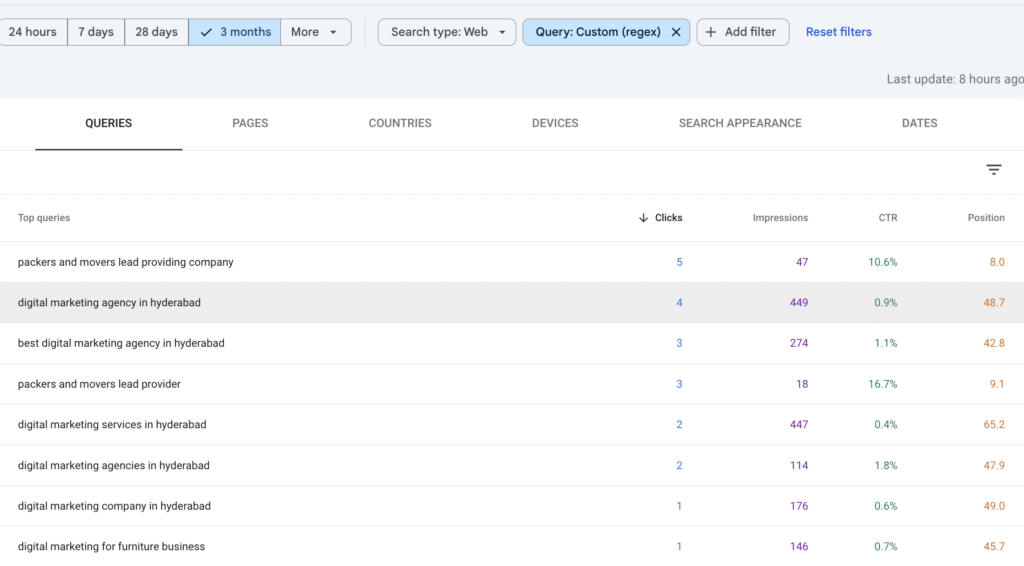1024x566 pixels.
Task: Expand the More date range dropdown
Action: 315,32
